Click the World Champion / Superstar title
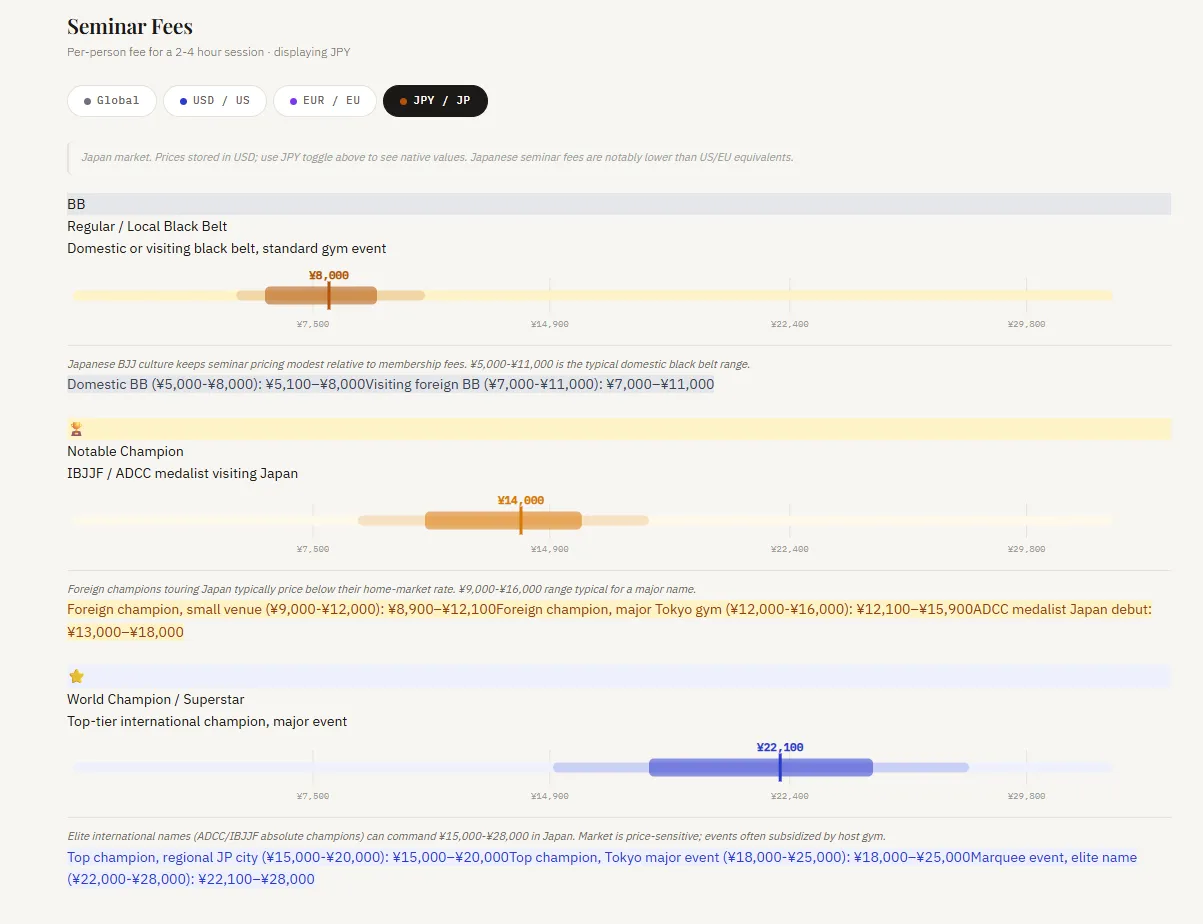Viewport: 1203px width, 924px height. coord(155,699)
